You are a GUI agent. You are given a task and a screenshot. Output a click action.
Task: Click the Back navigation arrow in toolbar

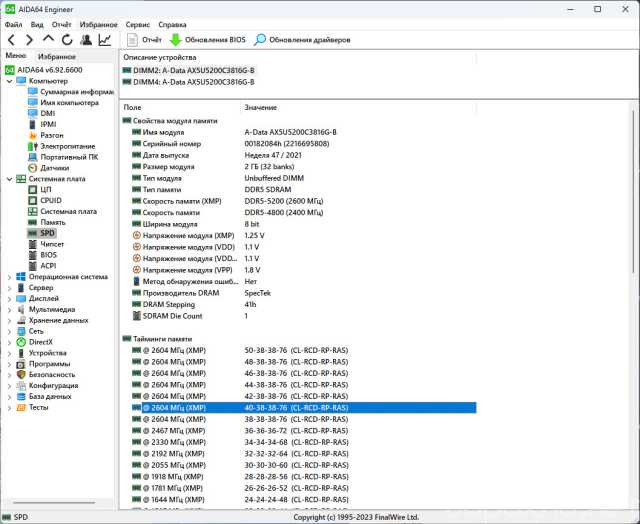click(12, 40)
